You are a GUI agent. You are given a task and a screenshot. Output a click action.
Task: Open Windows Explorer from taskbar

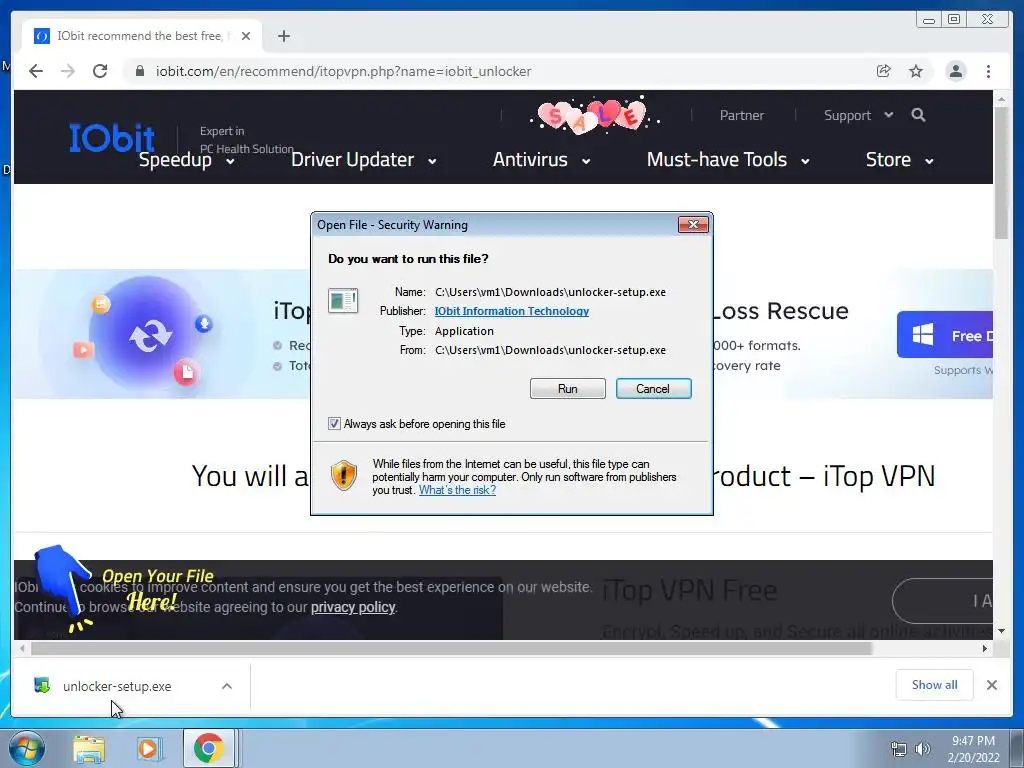pyautogui.click(x=89, y=749)
